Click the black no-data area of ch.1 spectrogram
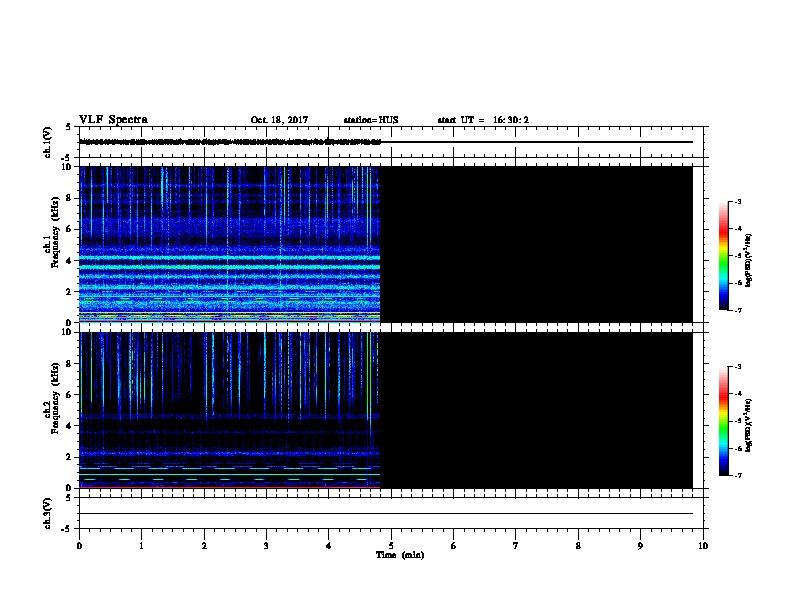This screenshot has height=612, width=792. click(536, 244)
